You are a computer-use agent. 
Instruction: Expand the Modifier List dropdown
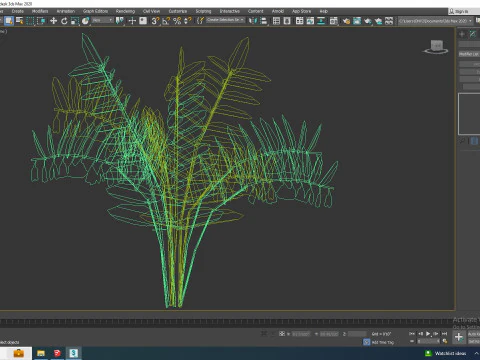coord(469,54)
